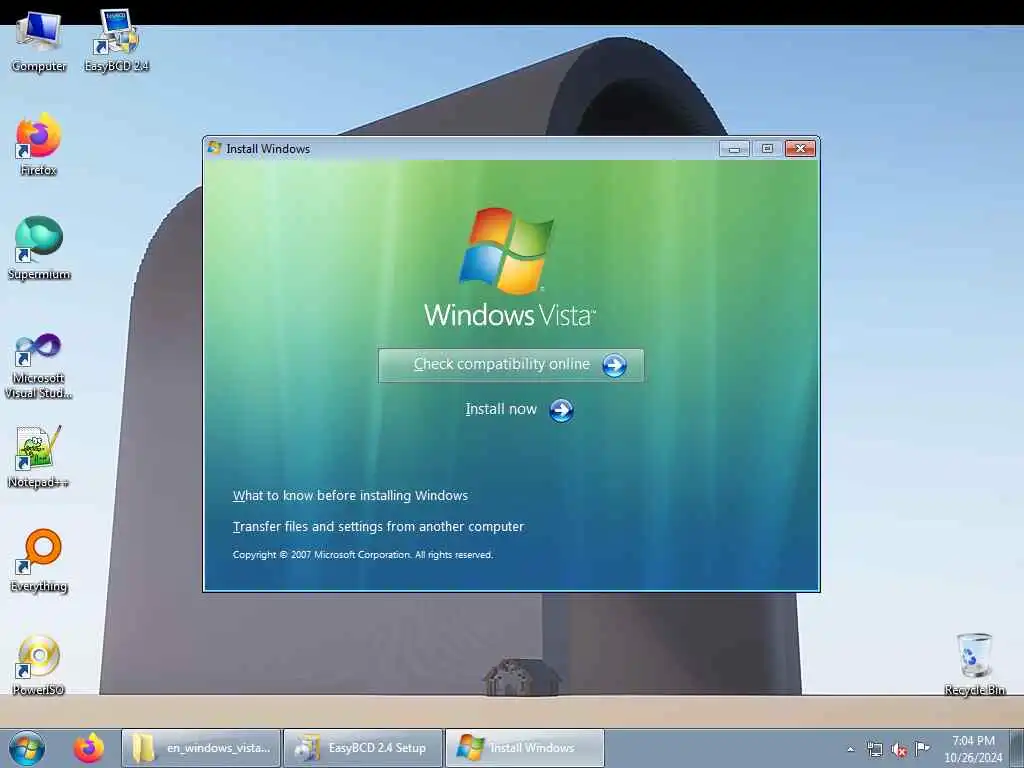Click the network icon in the system tray
This screenshot has height=768, width=1024.
point(874,750)
